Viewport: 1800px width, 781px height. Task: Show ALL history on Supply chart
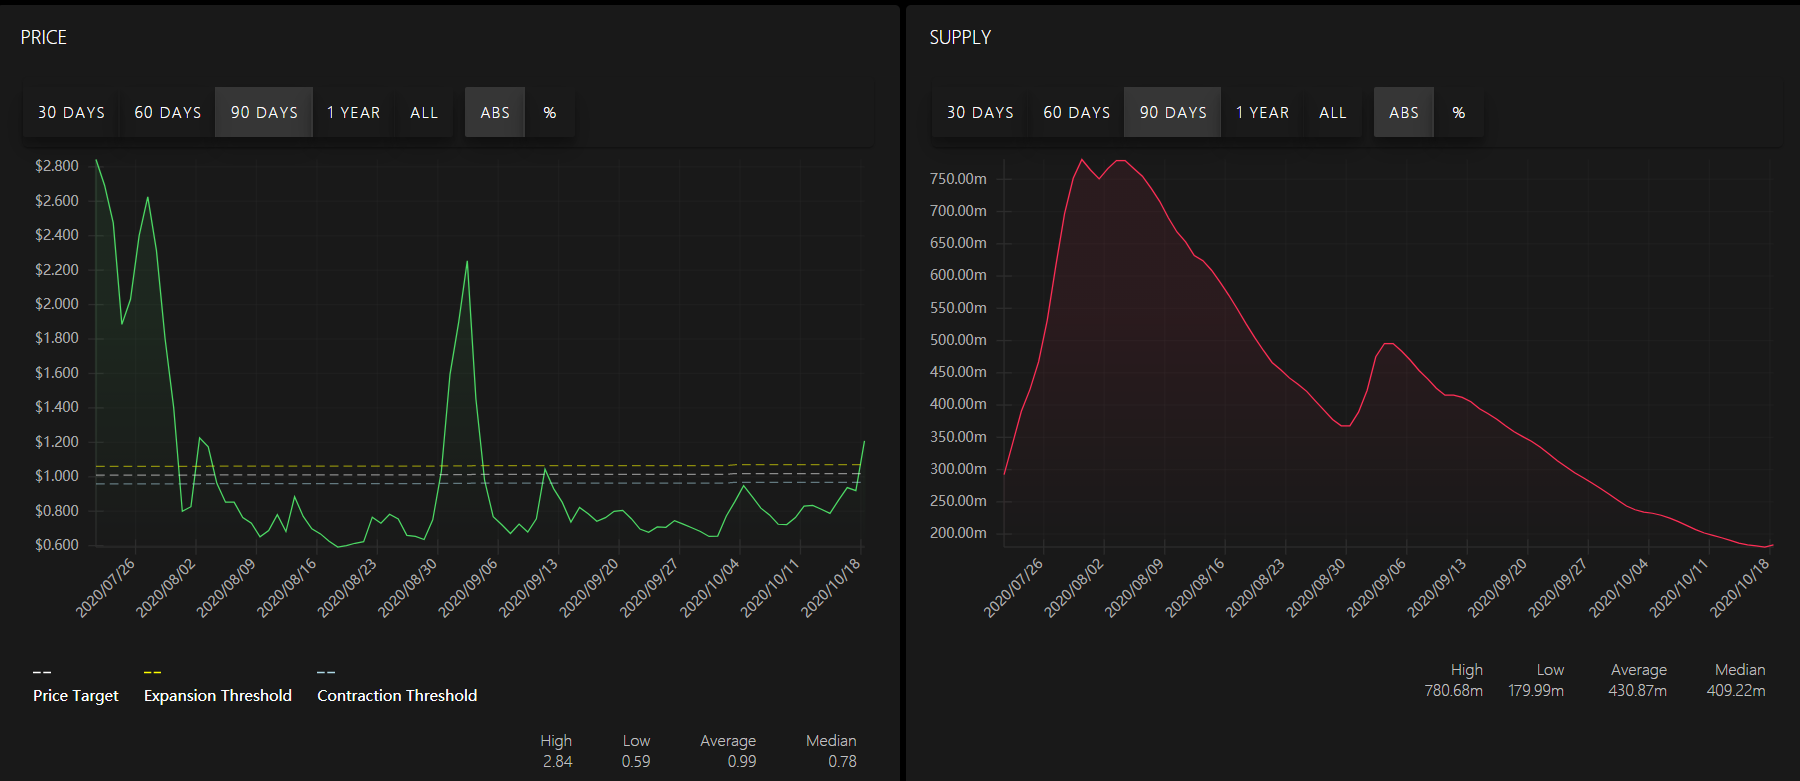[x=1333, y=113]
